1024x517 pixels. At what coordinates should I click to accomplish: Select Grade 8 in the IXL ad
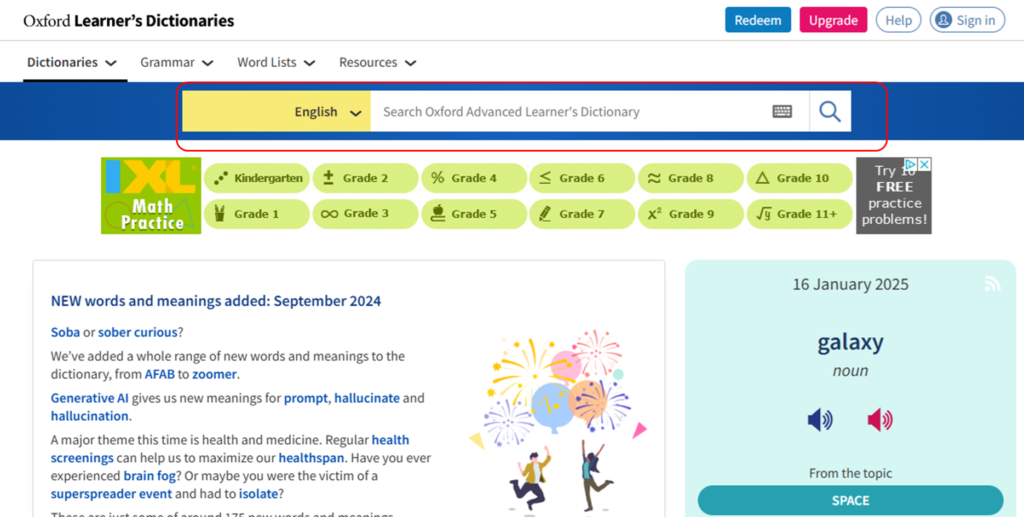tap(690, 178)
